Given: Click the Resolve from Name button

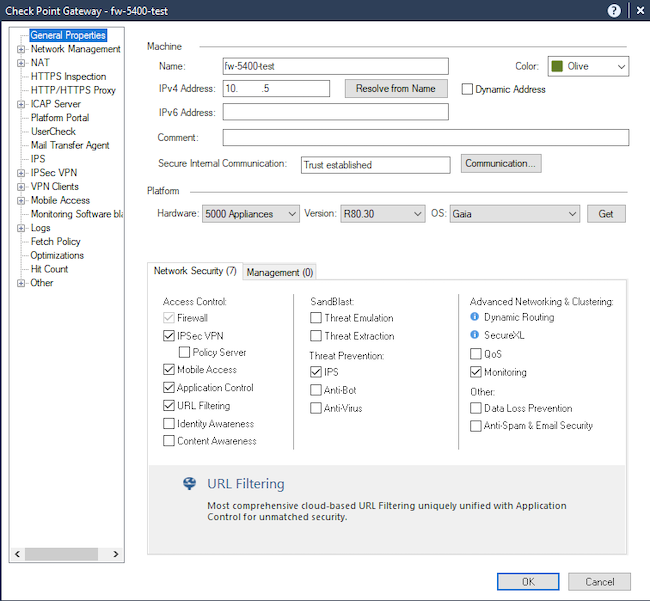Looking at the screenshot, I should coord(396,89).
